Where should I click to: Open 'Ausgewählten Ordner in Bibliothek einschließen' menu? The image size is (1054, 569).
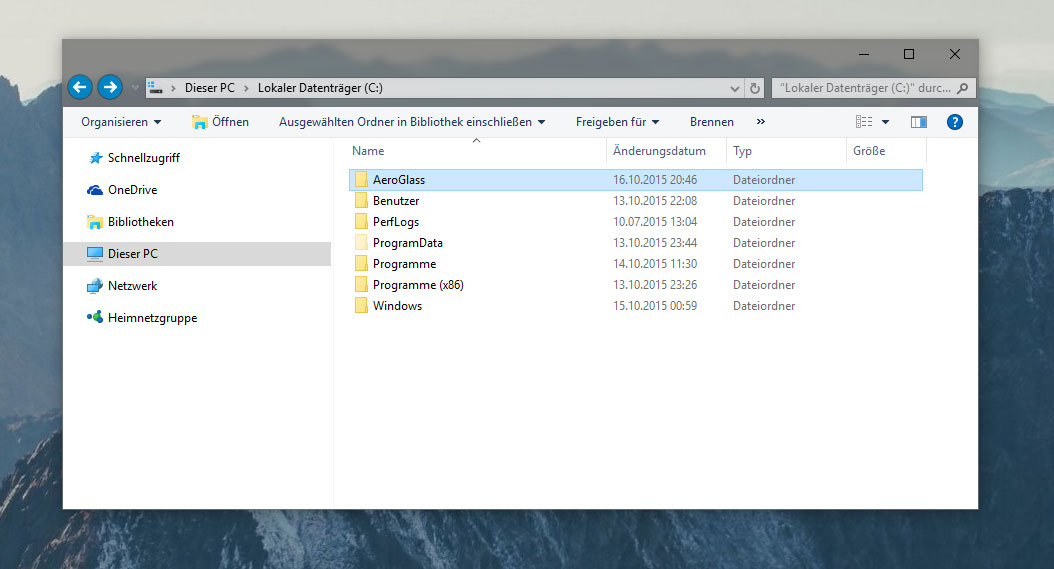coord(412,122)
